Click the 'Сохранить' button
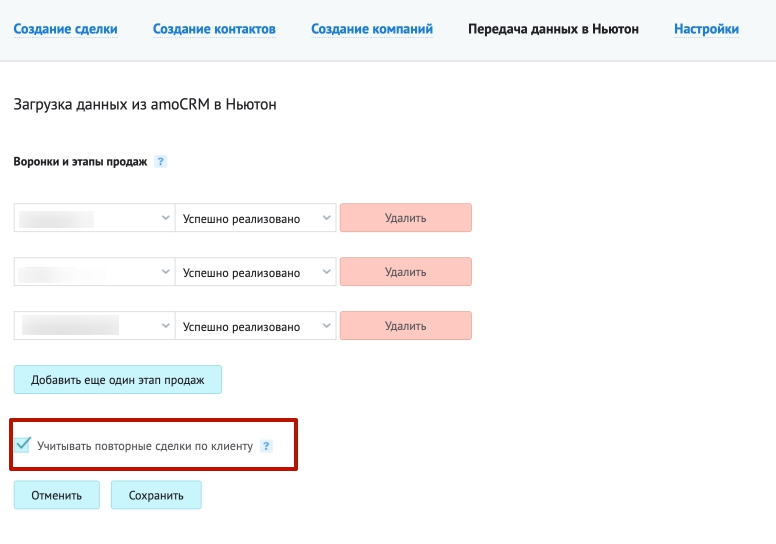 156,495
